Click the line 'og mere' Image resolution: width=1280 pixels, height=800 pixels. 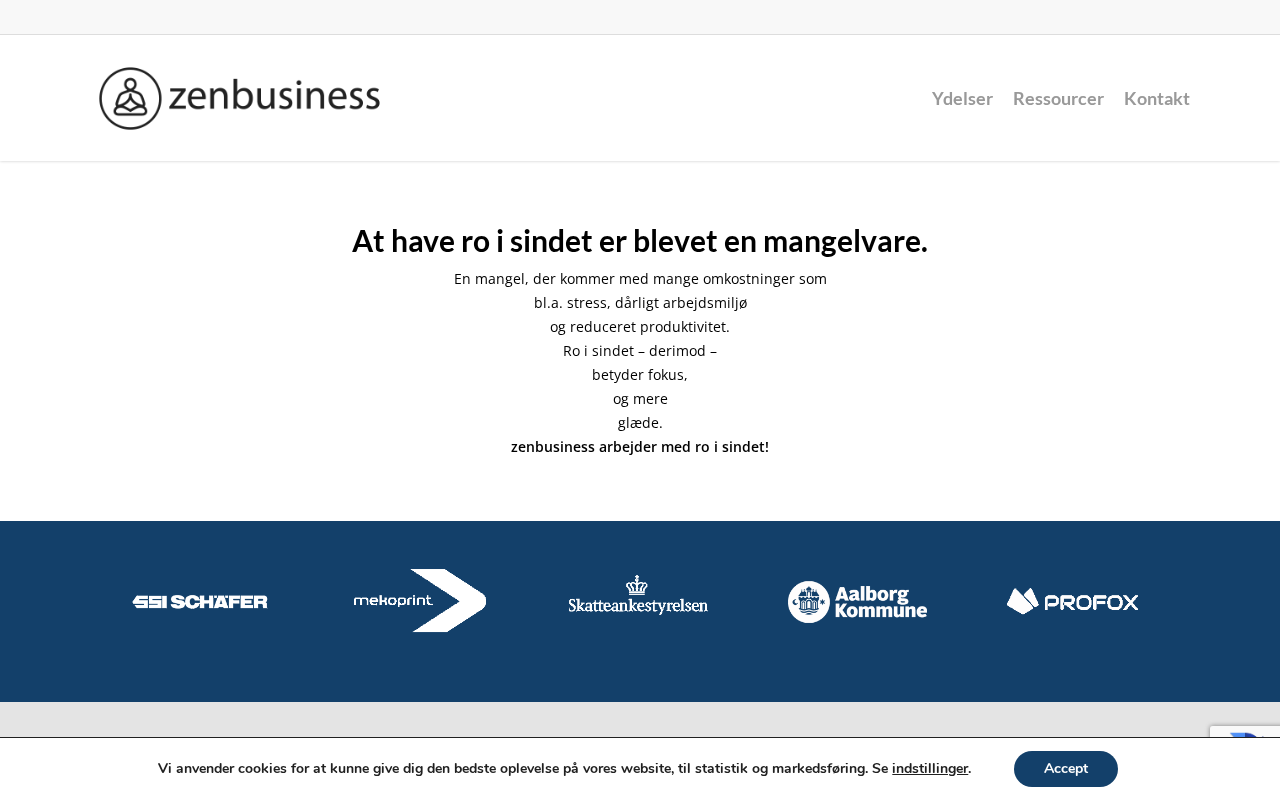click(640, 399)
